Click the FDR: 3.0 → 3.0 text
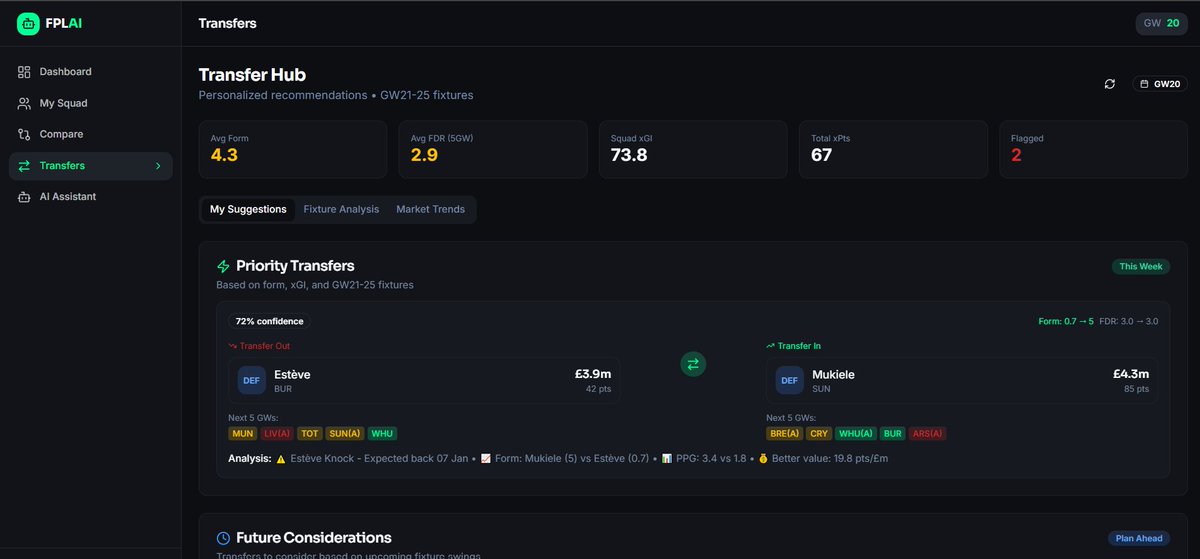1200x559 pixels. 1129,321
